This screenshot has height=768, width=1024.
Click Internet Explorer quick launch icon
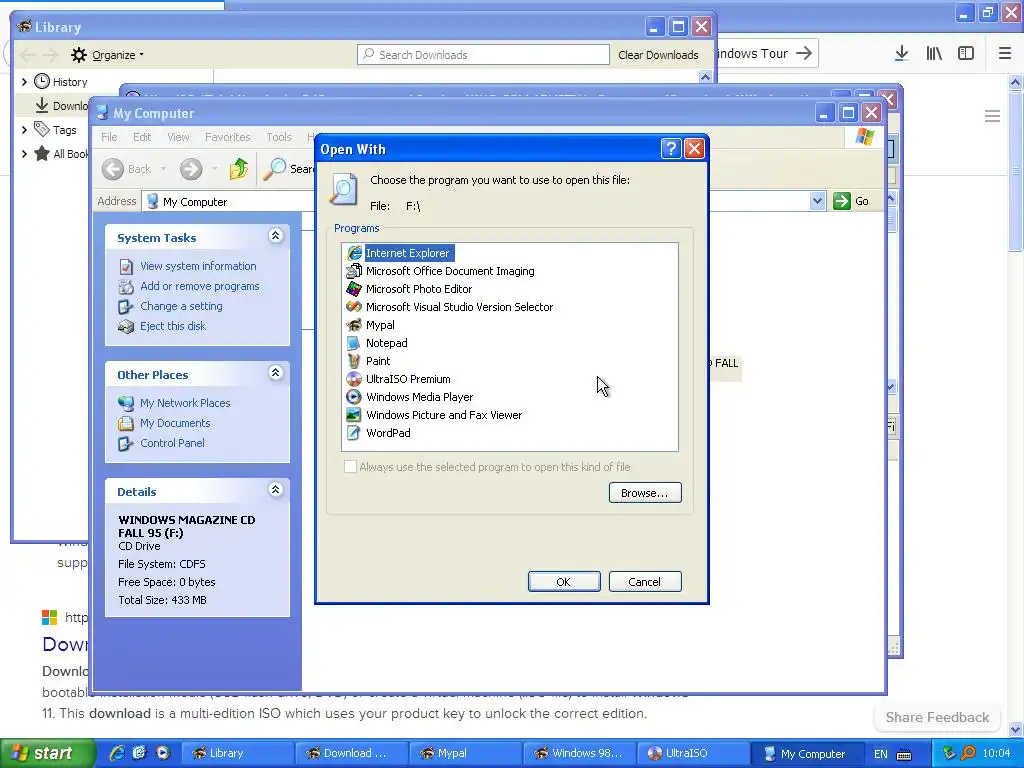pyautogui.click(x=117, y=753)
